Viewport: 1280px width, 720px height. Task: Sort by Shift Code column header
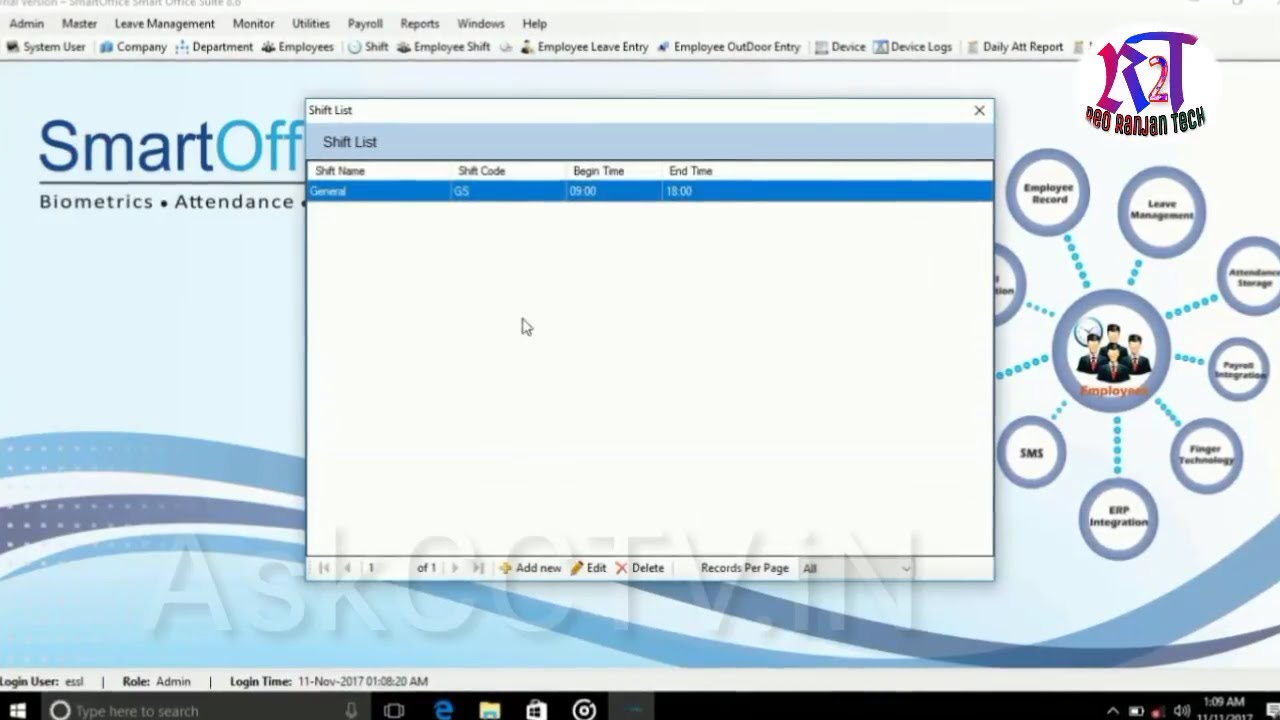coord(481,171)
